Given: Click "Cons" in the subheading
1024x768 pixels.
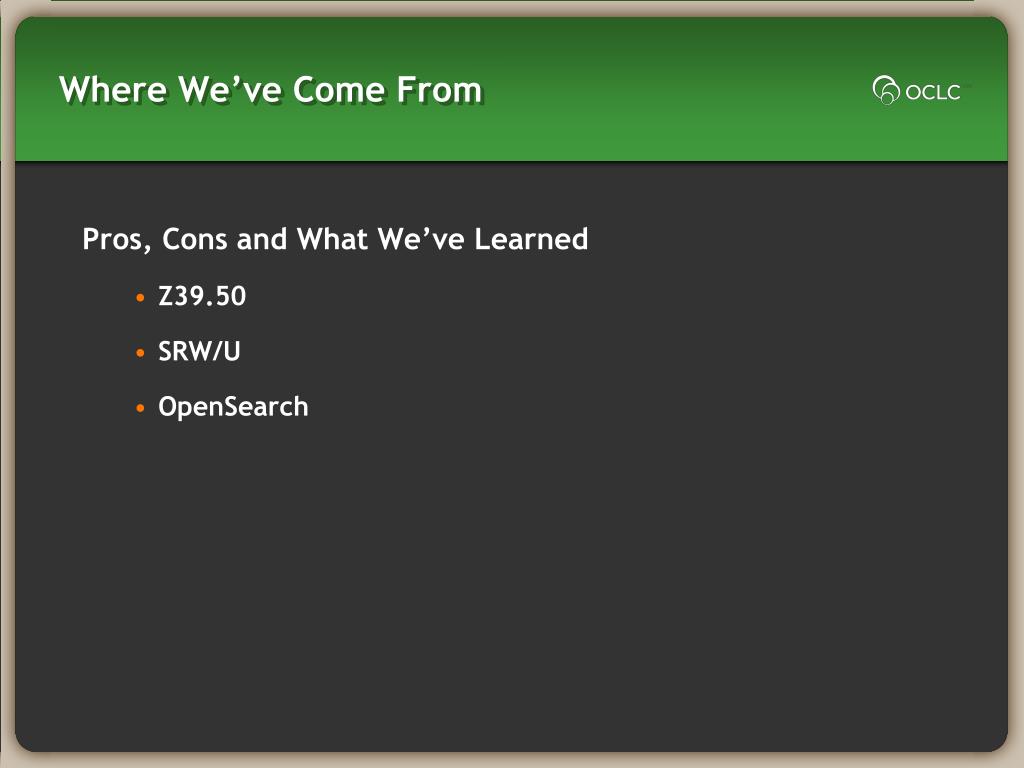Looking at the screenshot, I should click(195, 239).
